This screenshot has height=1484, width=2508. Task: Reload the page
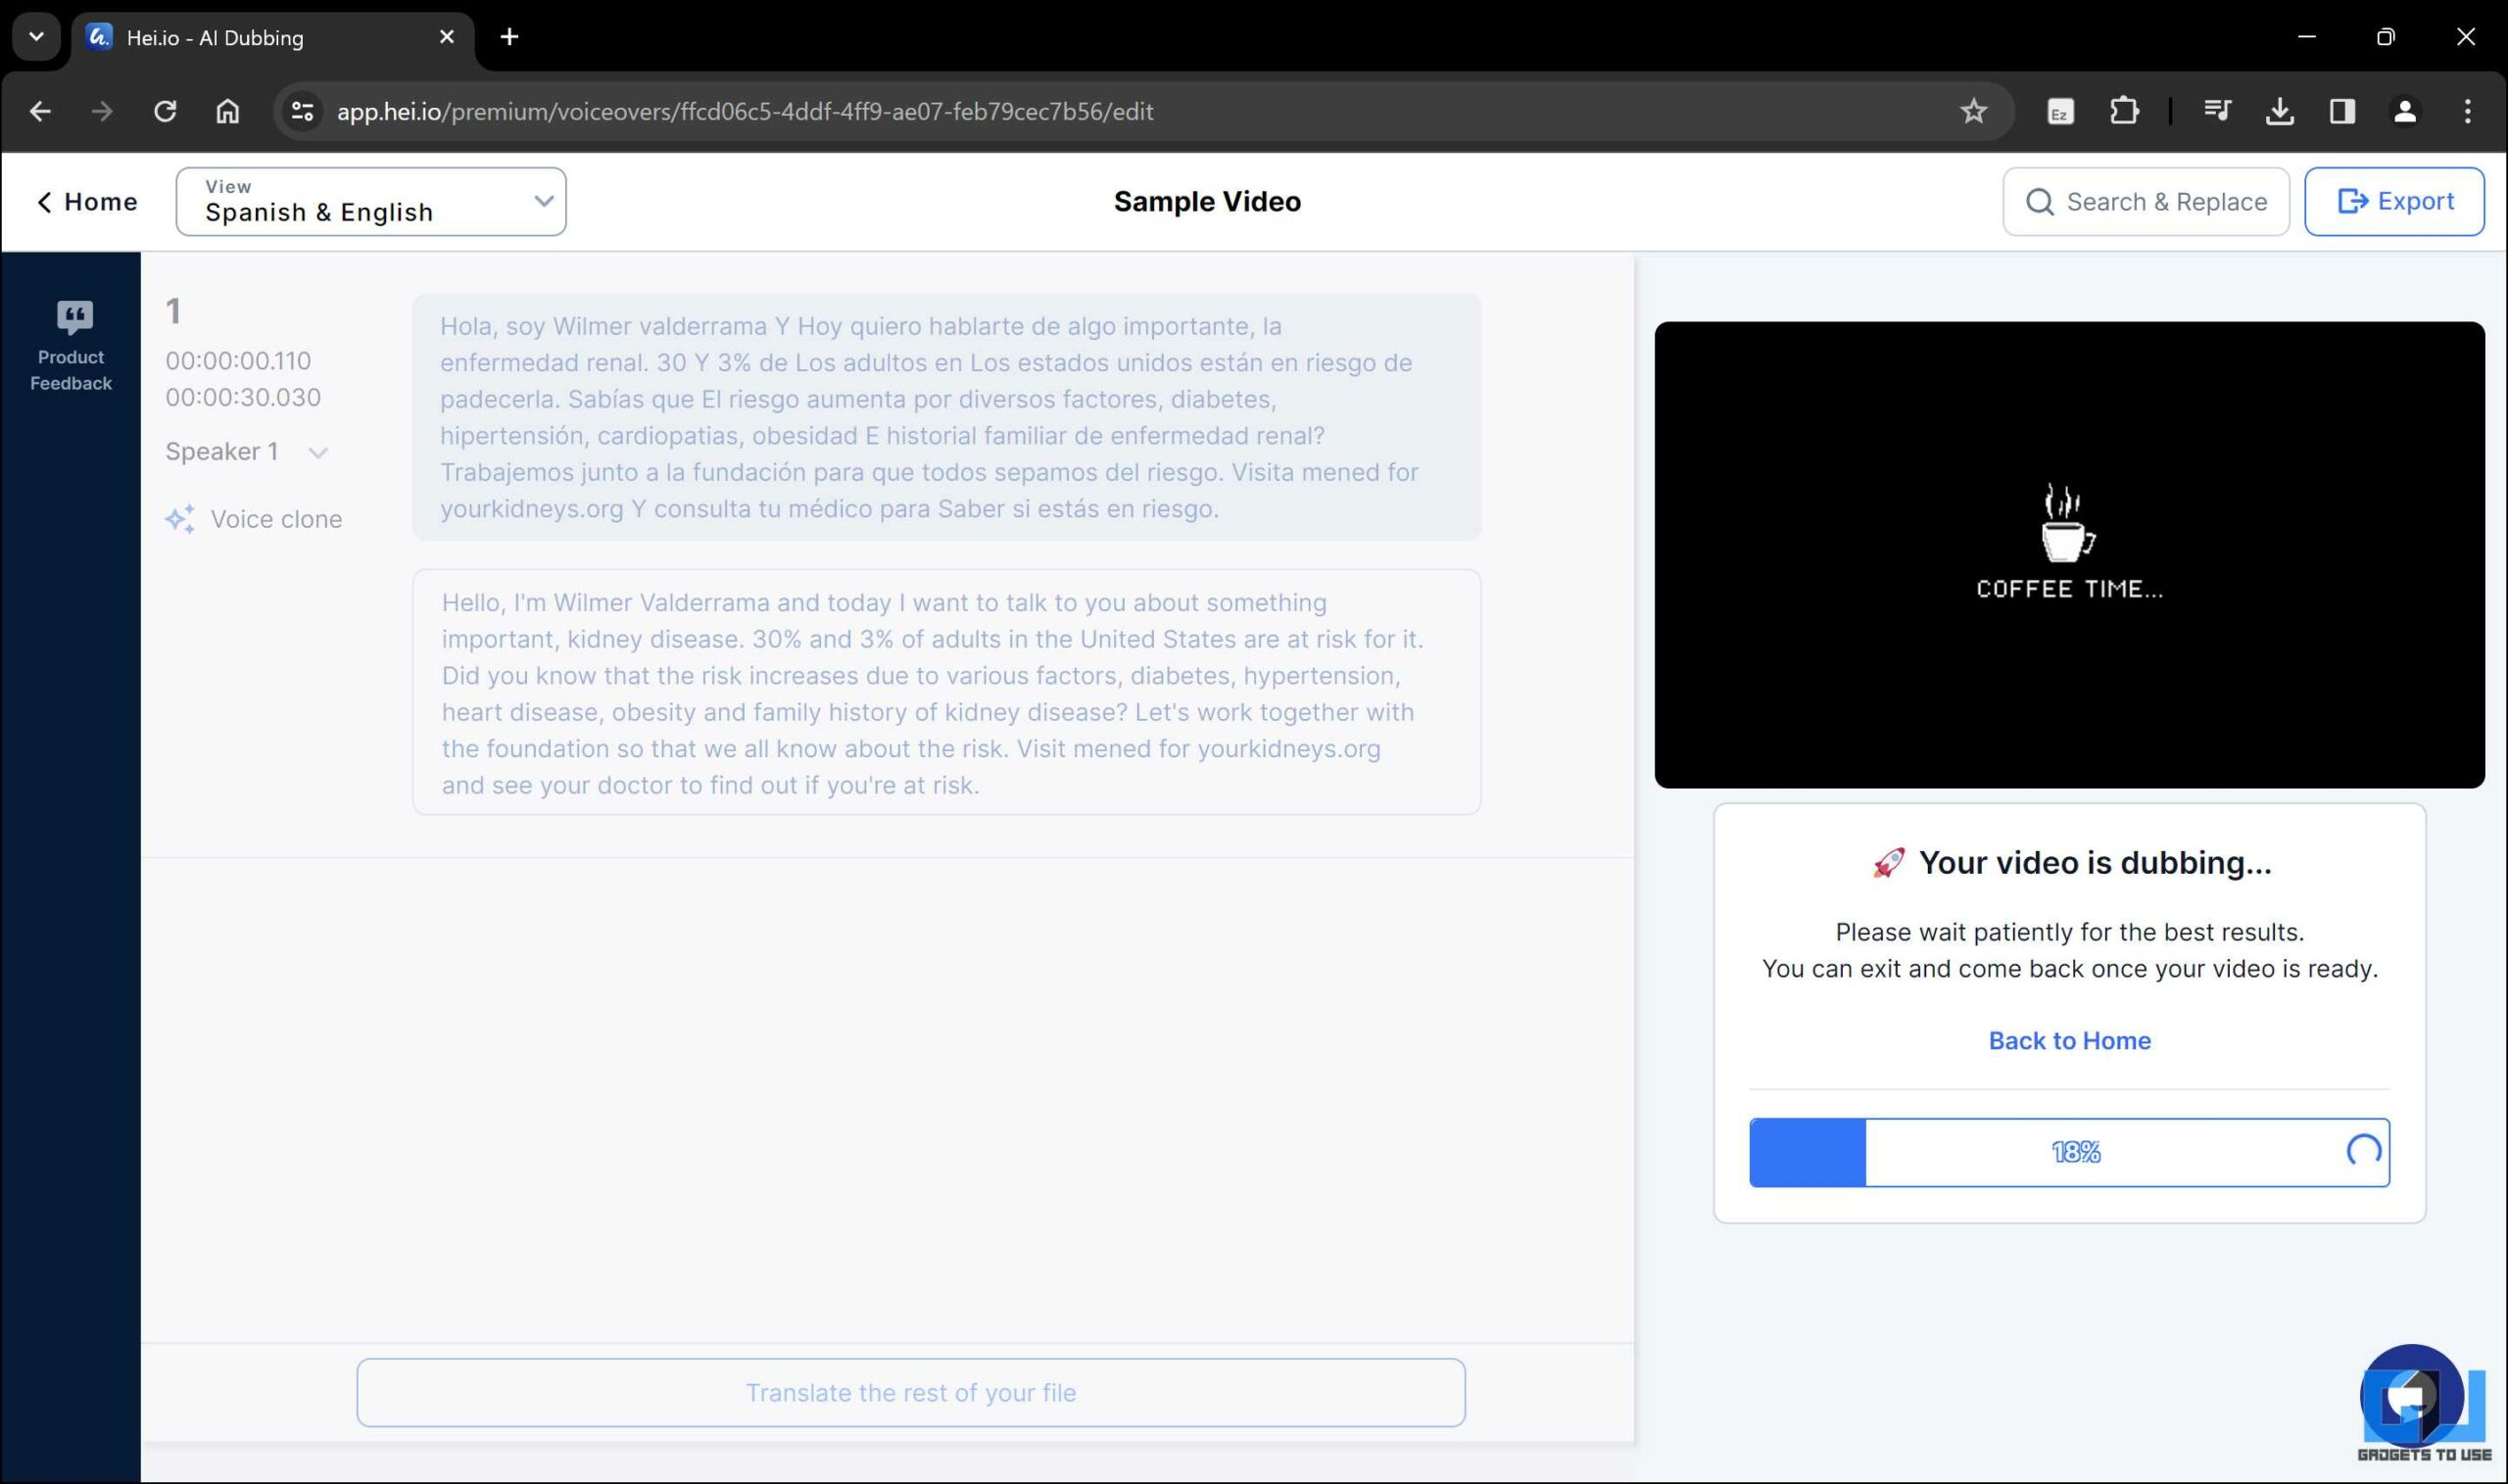pyautogui.click(x=165, y=111)
